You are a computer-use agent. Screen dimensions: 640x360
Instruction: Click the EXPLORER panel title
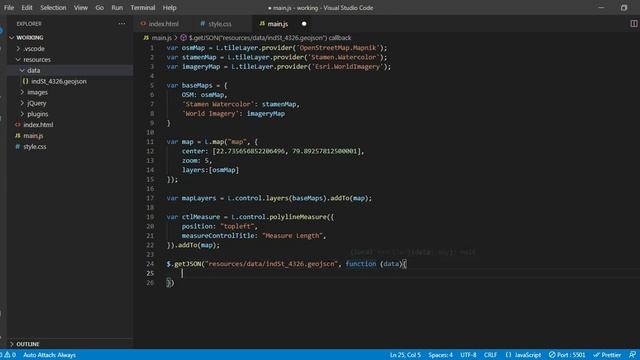point(29,24)
